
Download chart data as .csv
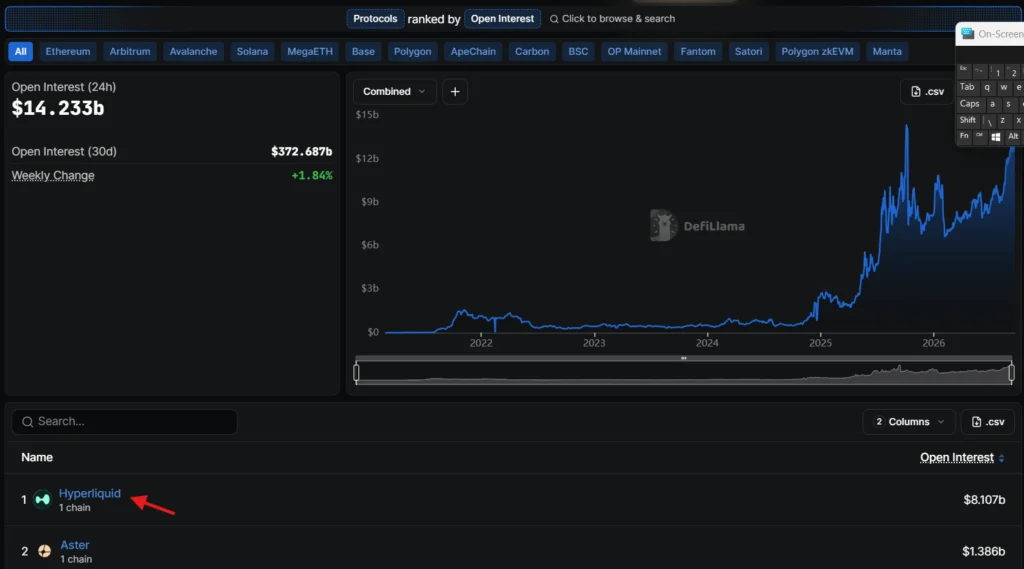coord(927,91)
